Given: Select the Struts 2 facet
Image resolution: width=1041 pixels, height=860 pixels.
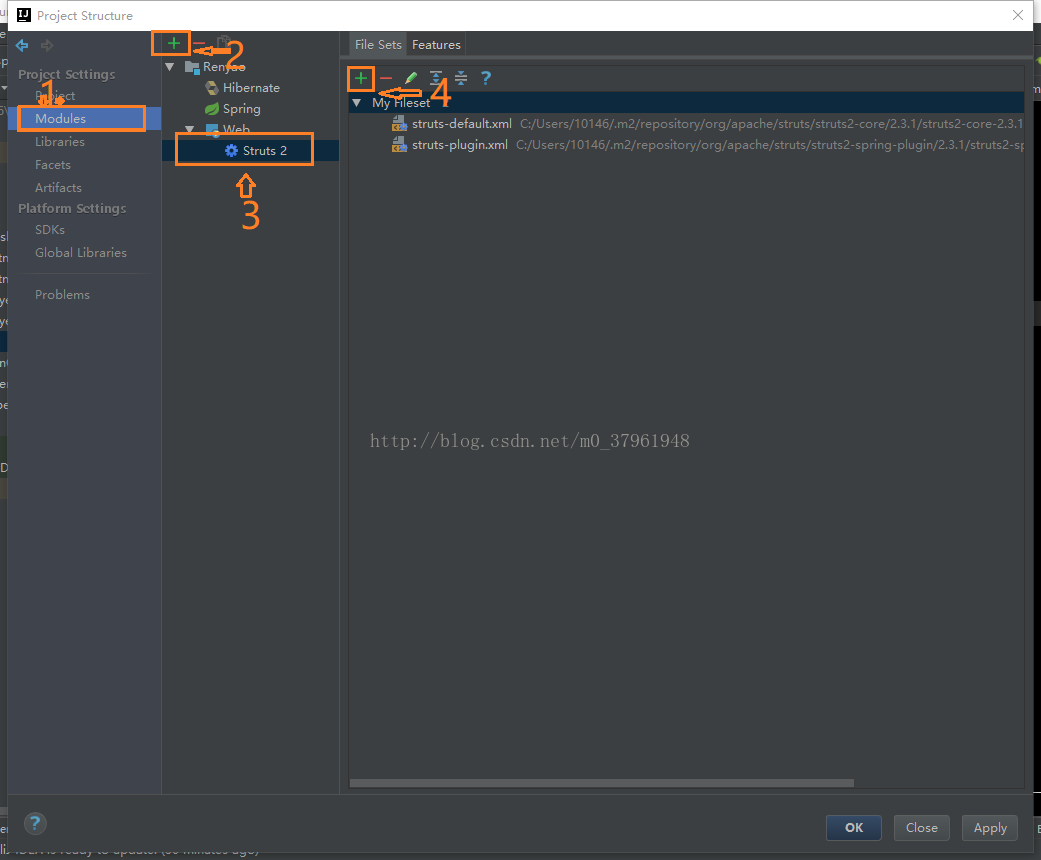Looking at the screenshot, I should point(265,151).
